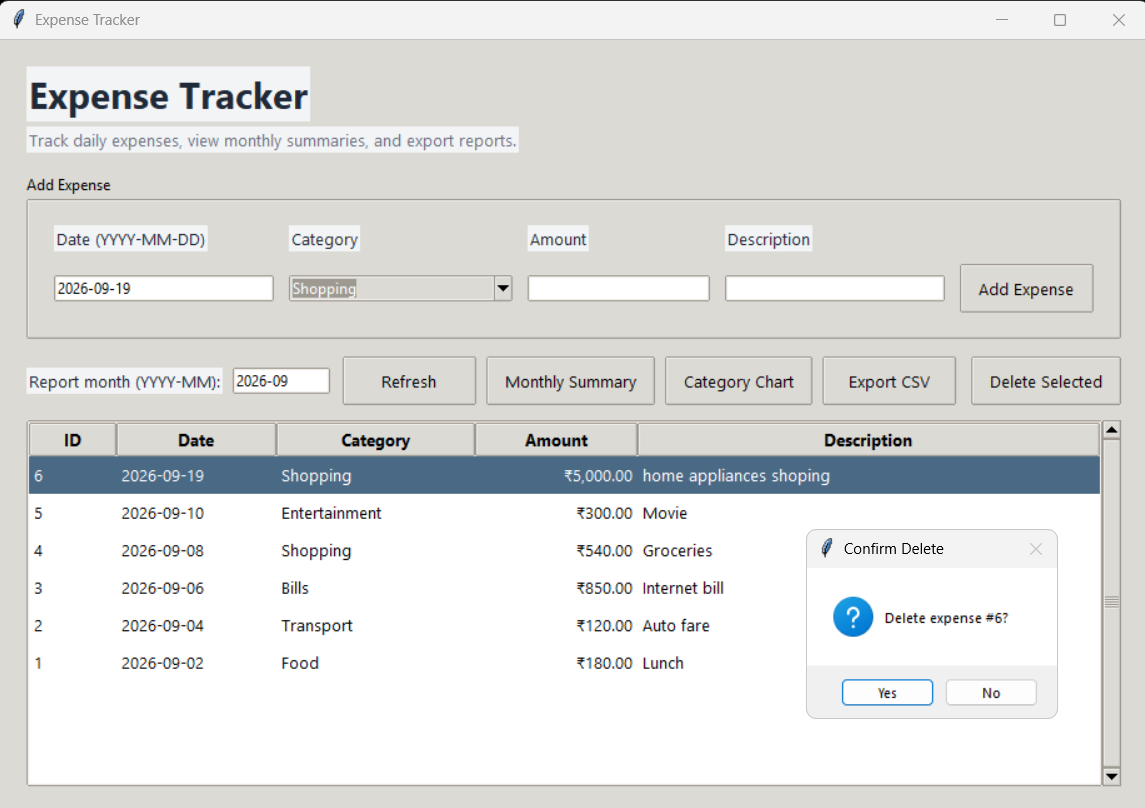Viewport: 1145px width, 808px height.
Task: Click the Refresh button
Action: [408, 381]
